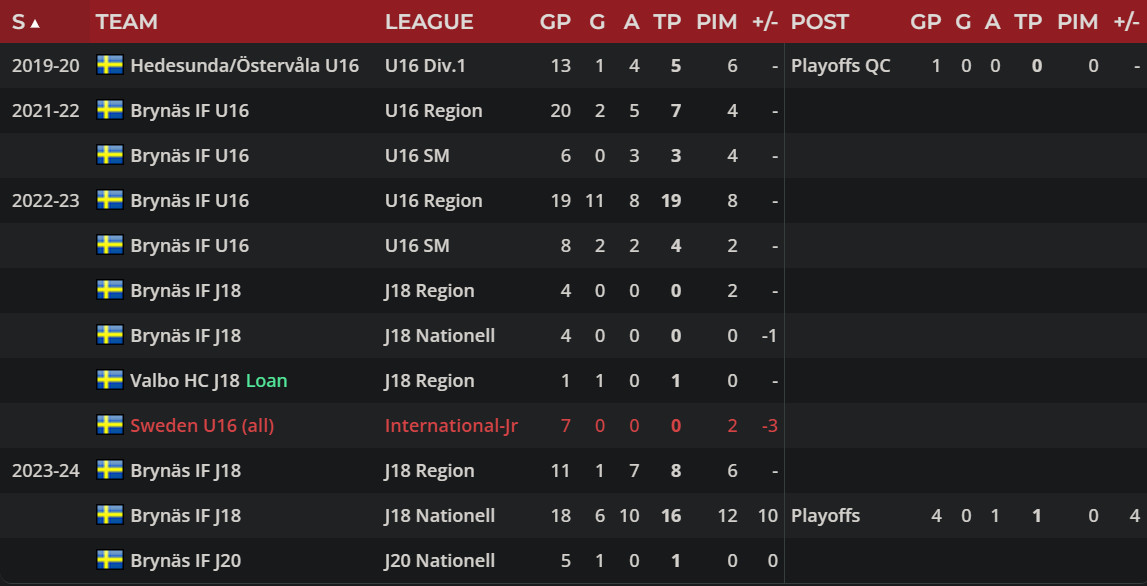Open the Brynäs IF J20 team link

185,561
